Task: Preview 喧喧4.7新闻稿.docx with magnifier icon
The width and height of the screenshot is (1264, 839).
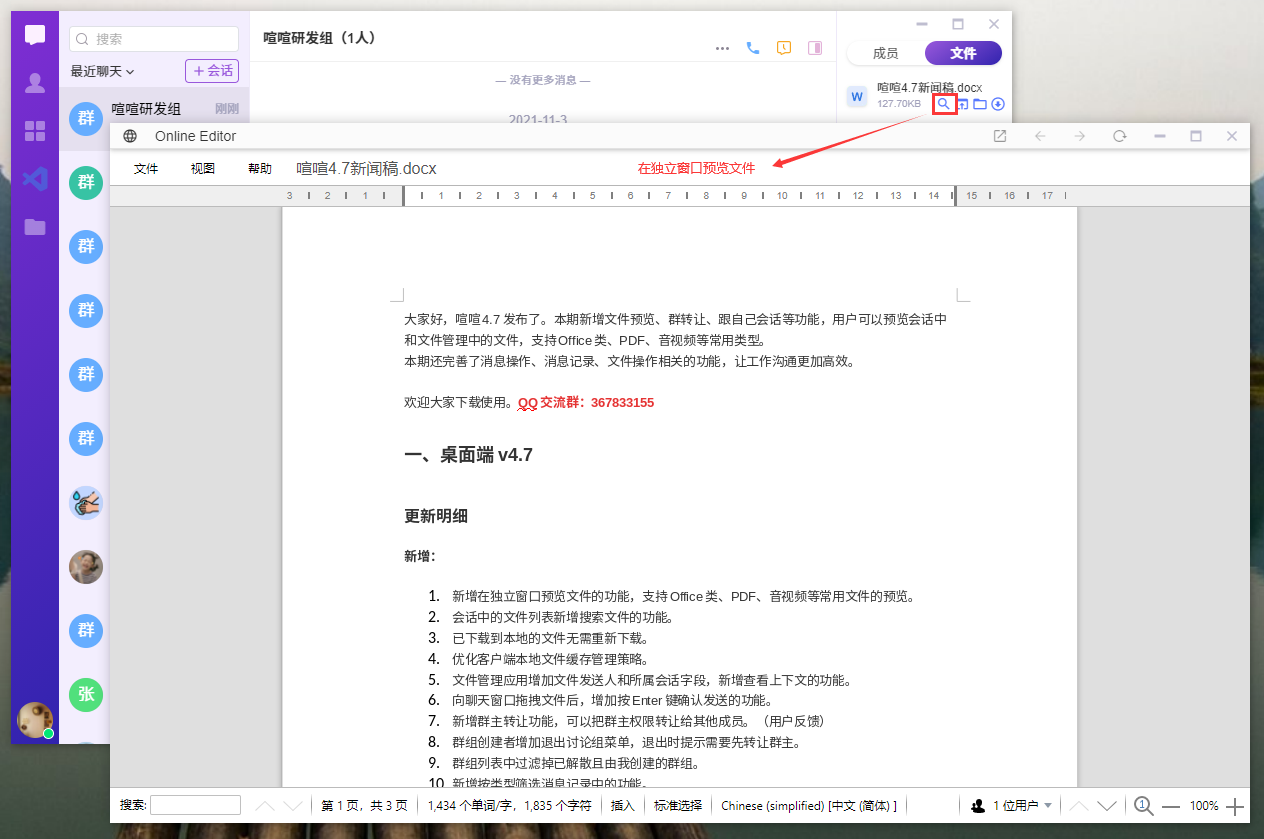Action: pos(944,104)
